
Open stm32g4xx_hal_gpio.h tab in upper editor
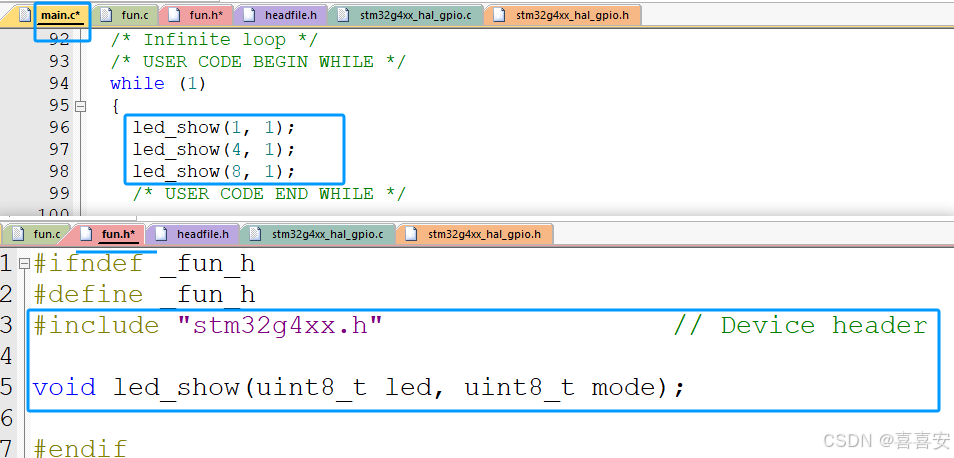[563, 15]
